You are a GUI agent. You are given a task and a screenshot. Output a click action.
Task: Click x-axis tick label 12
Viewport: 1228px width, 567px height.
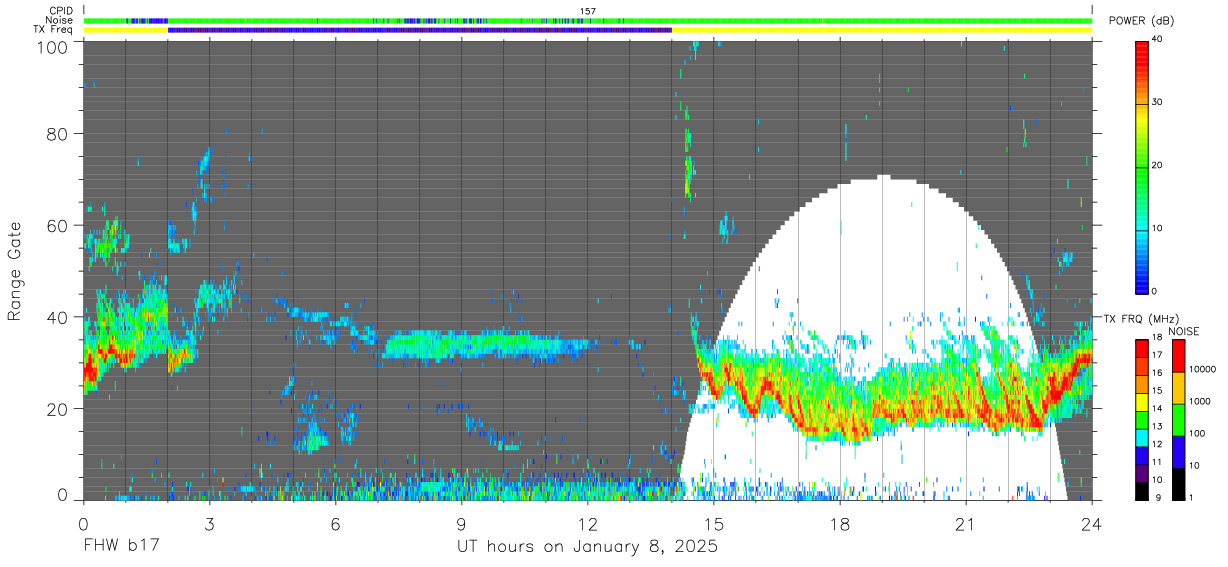[x=587, y=524]
